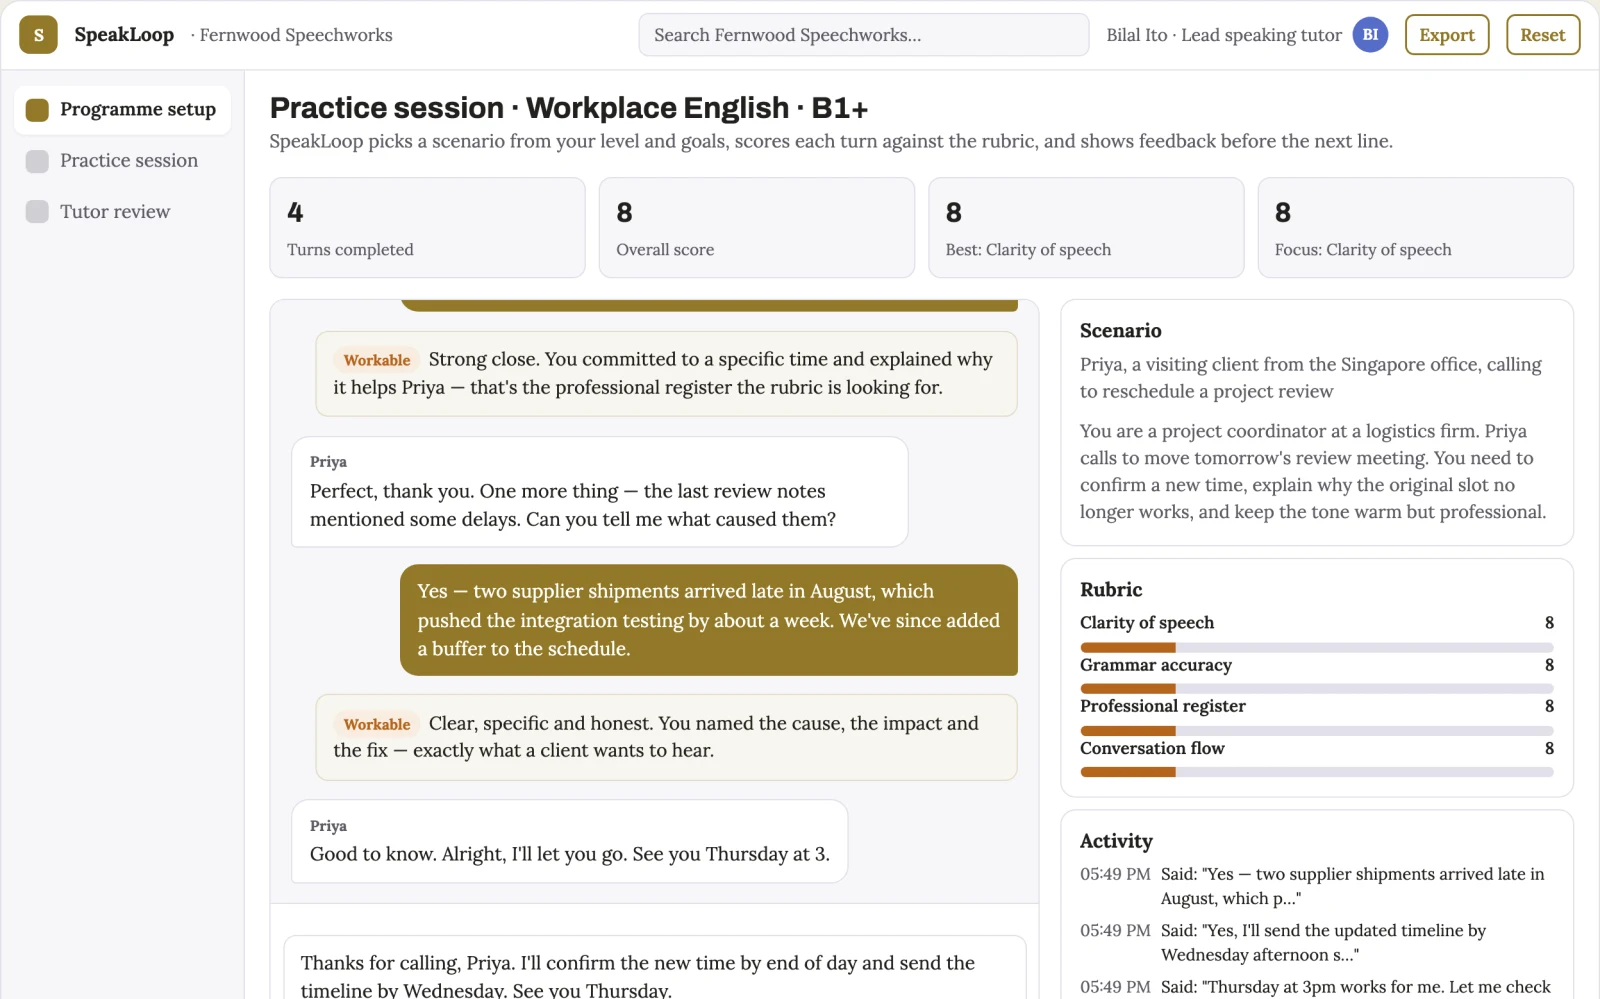This screenshot has height=999, width=1600.
Task: Click the reply text box starting 'Thanks for calling'
Action: point(655,968)
